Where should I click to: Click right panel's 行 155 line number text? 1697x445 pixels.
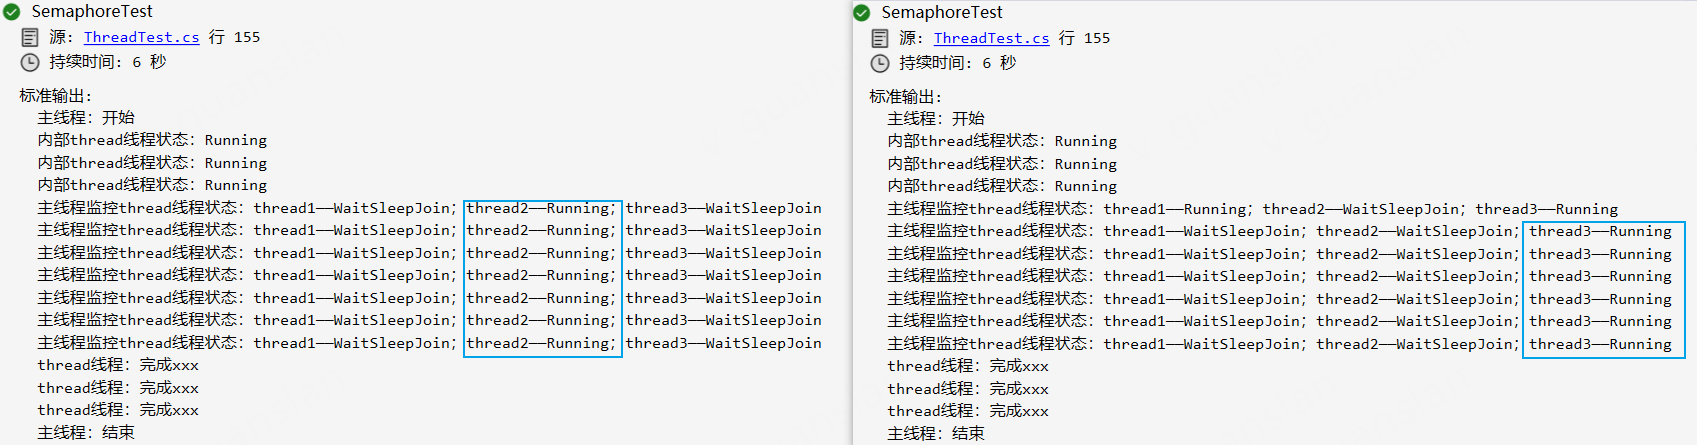tap(1084, 38)
